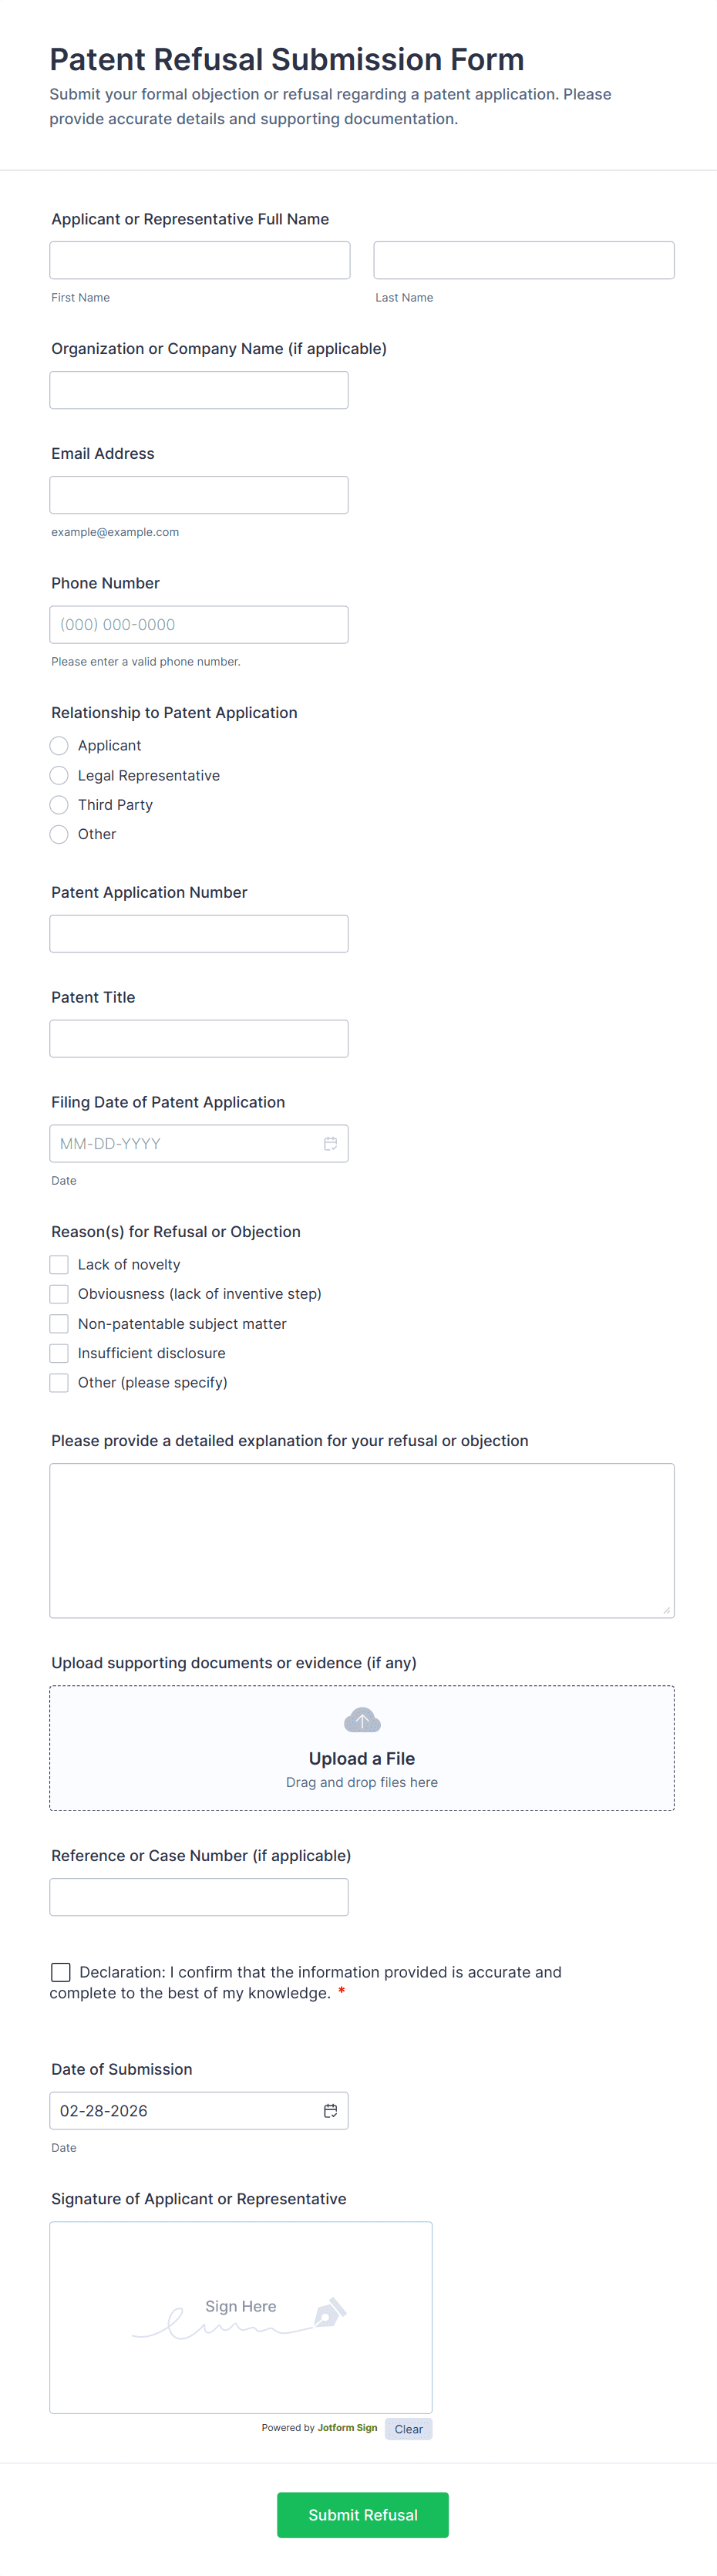
Task: Click the pen icon in signature box
Action: 330,2312
